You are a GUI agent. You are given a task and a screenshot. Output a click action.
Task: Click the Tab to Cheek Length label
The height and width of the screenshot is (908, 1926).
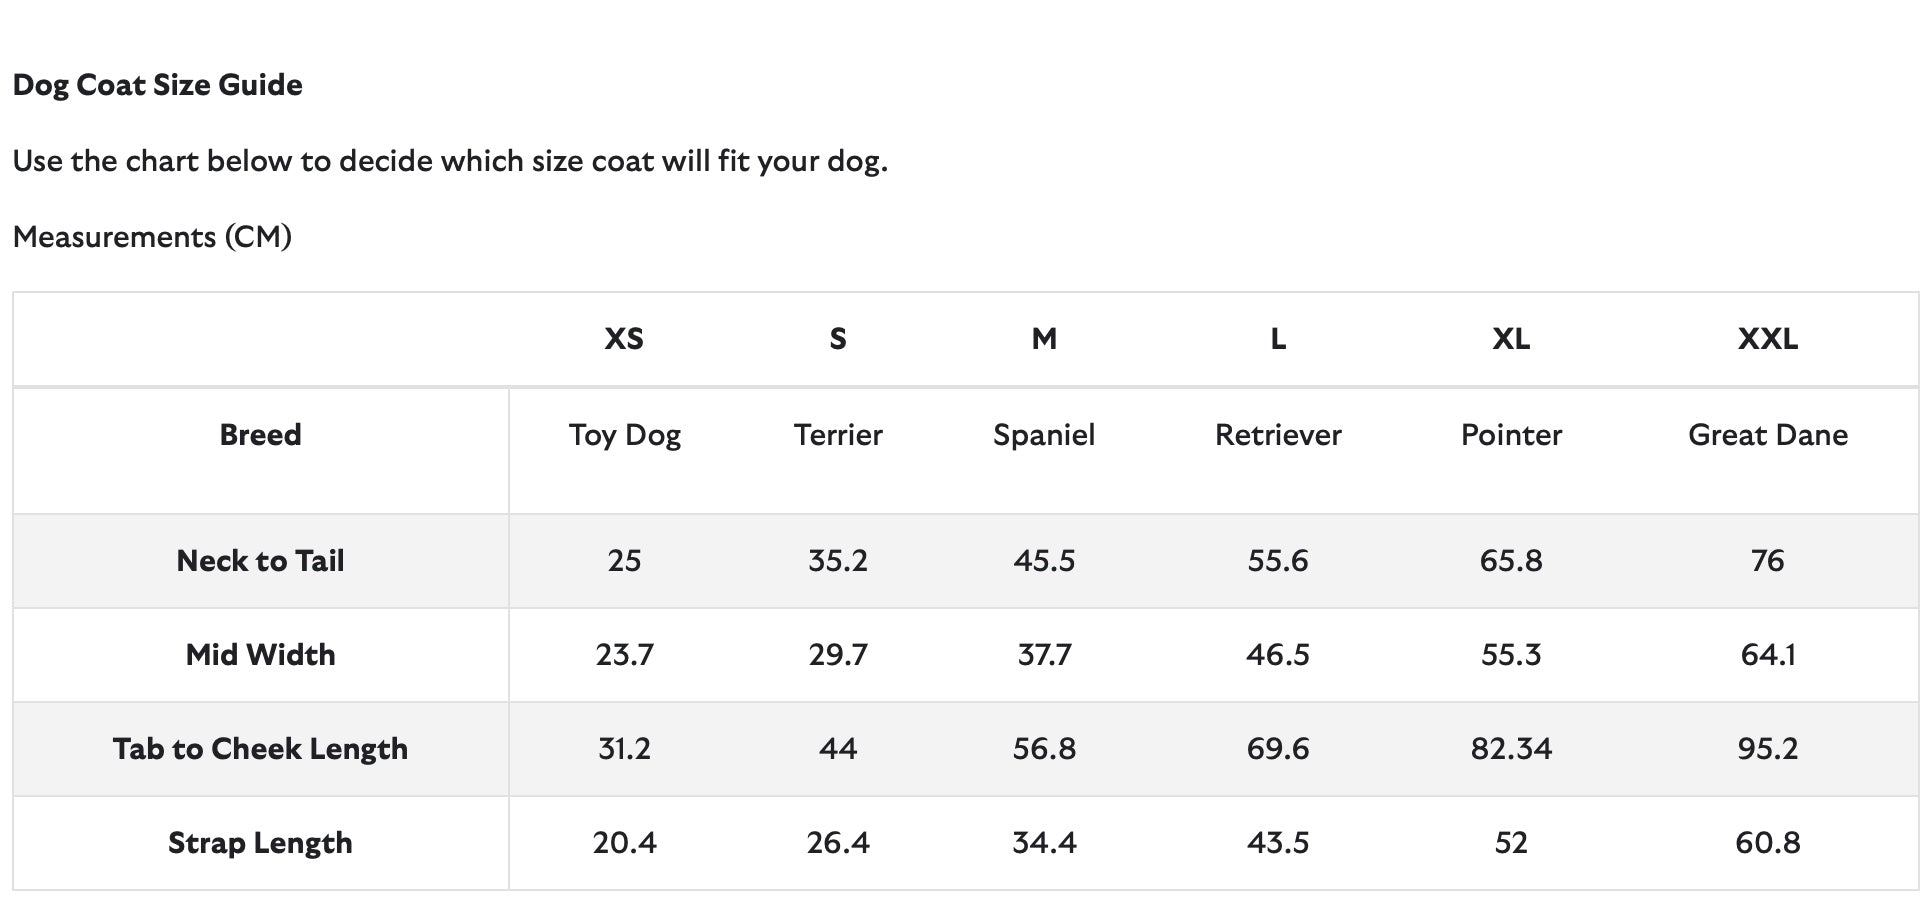(260, 749)
